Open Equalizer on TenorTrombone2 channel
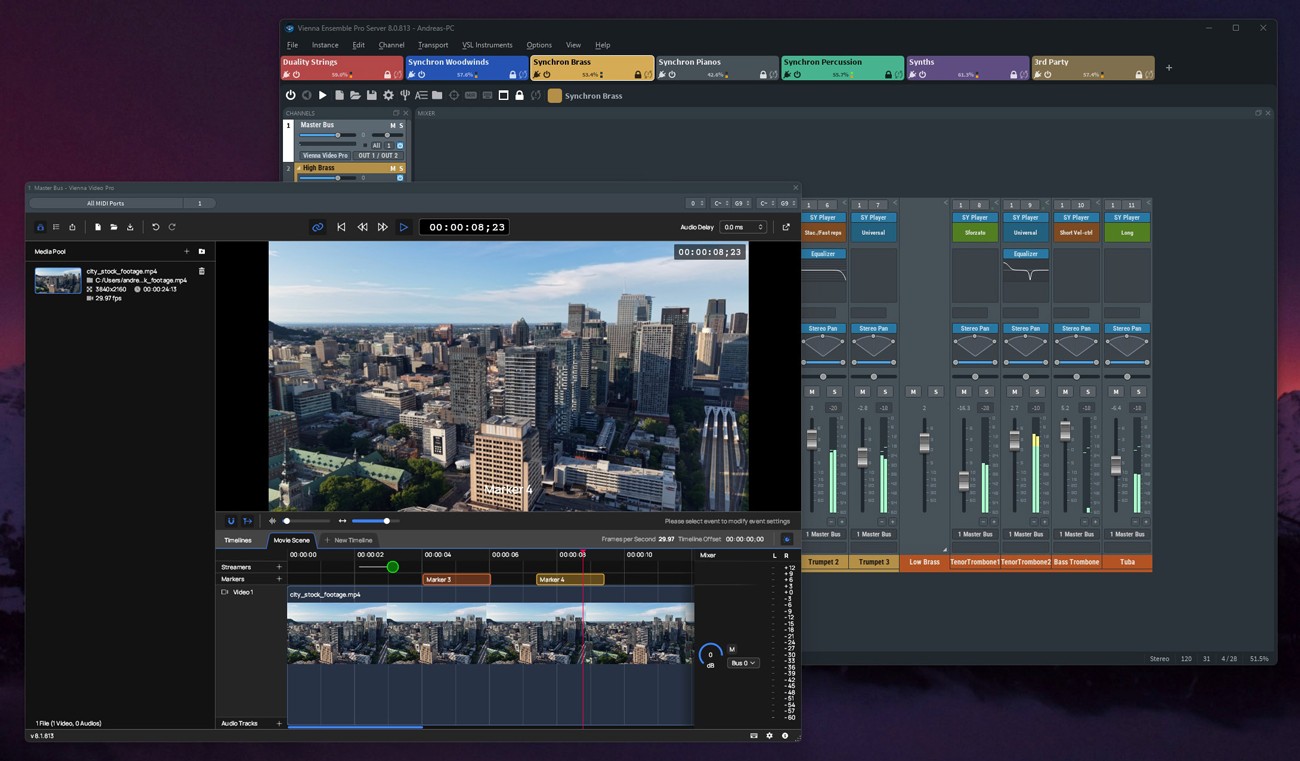Viewport: 1300px width, 761px height. pos(1026,254)
